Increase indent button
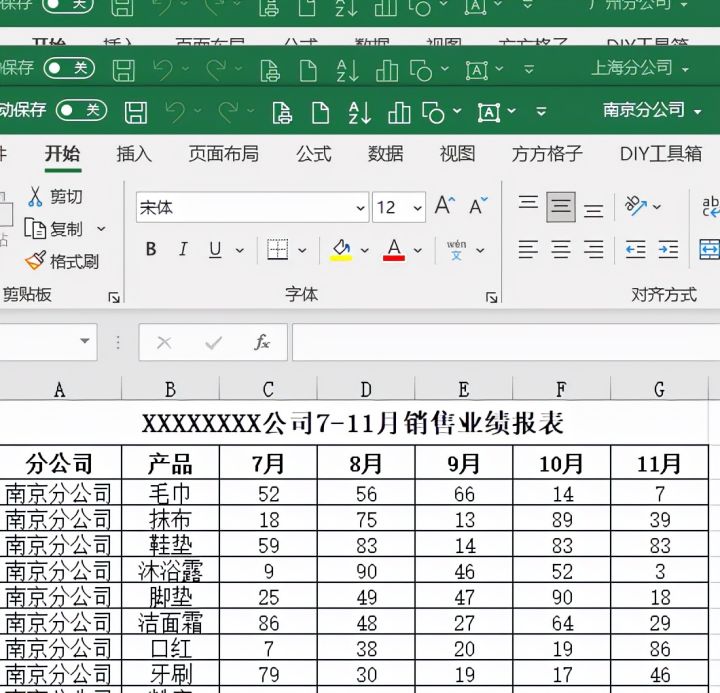 (x=668, y=250)
